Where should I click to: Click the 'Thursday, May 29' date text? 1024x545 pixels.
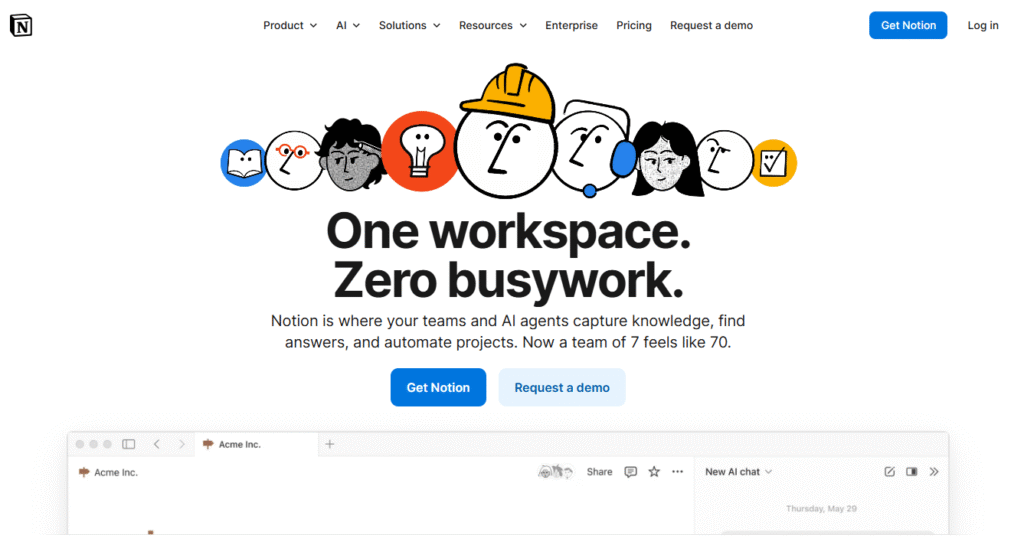(x=821, y=508)
